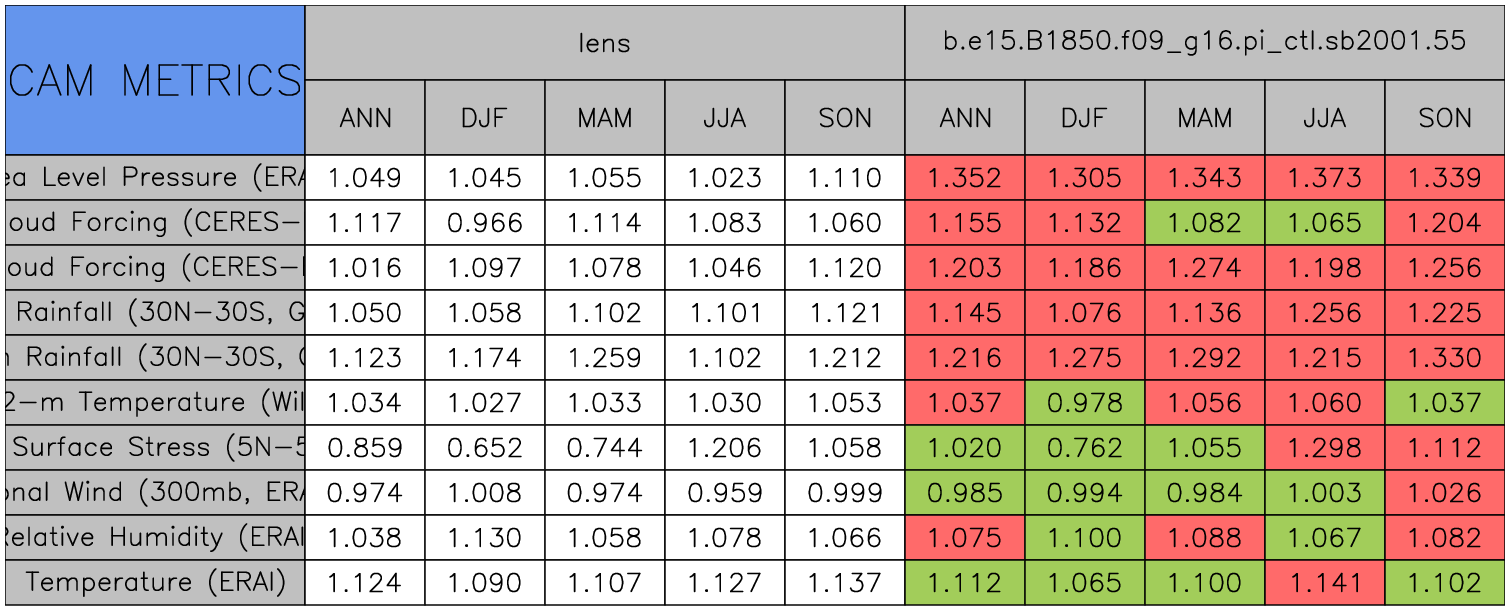Select the last row's Temperature (ERAI) label
The height and width of the screenshot is (611, 1510).
[155, 583]
